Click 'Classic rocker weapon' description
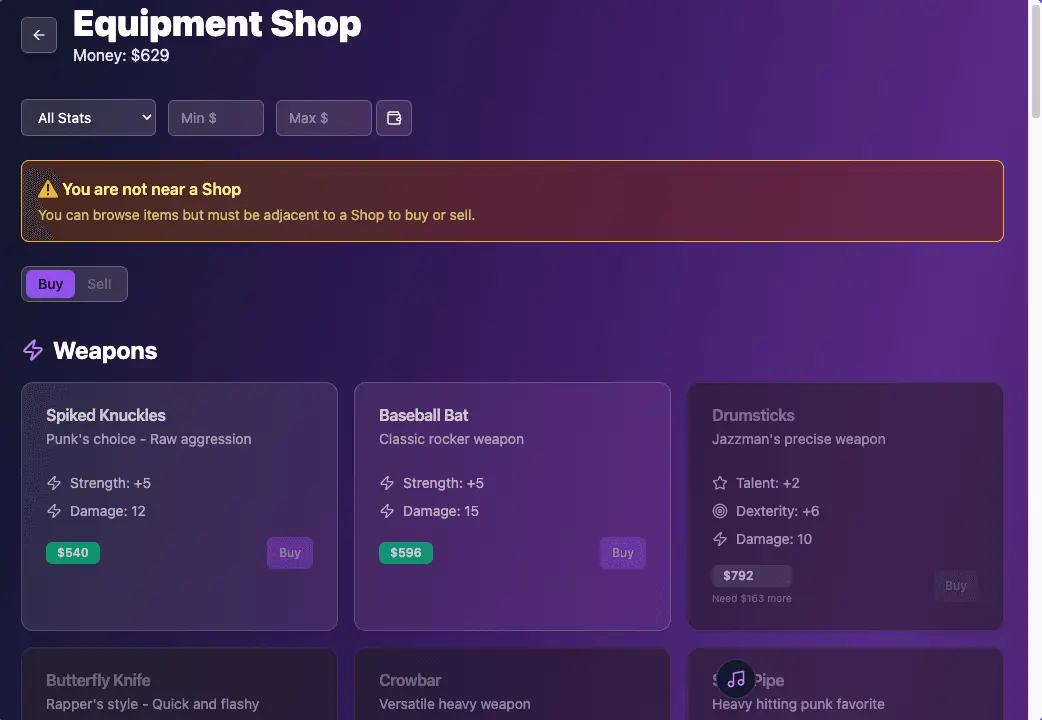The height and width of the screenshot is (720, 1042). 451,439
